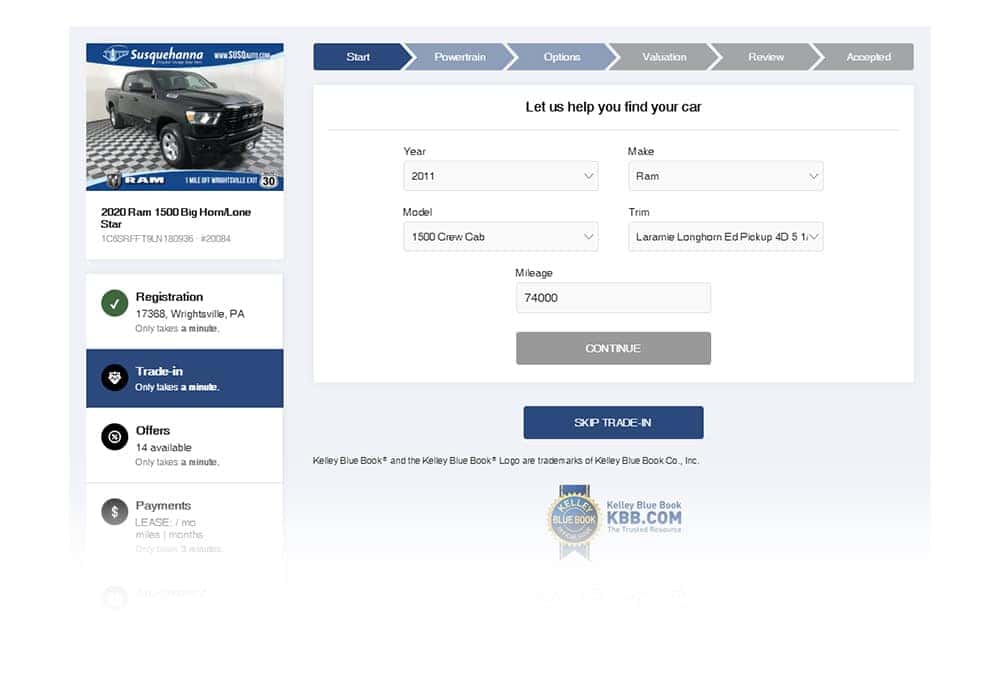The width and height of the screenshot is (1000, 699).
Task: Expand the Model dropdown showing 1500 Crew Cab
Action: click(501, 237)
